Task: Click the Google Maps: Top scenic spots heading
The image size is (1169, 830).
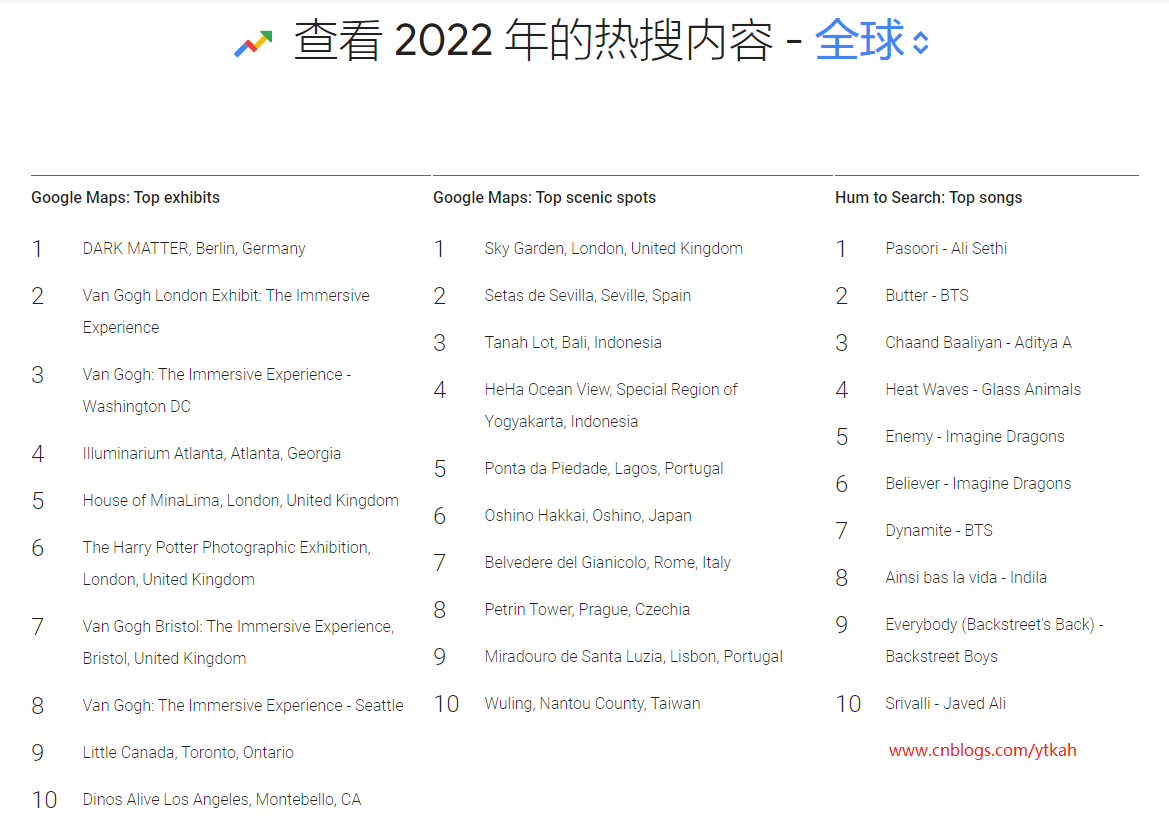Action: (544, 198)
